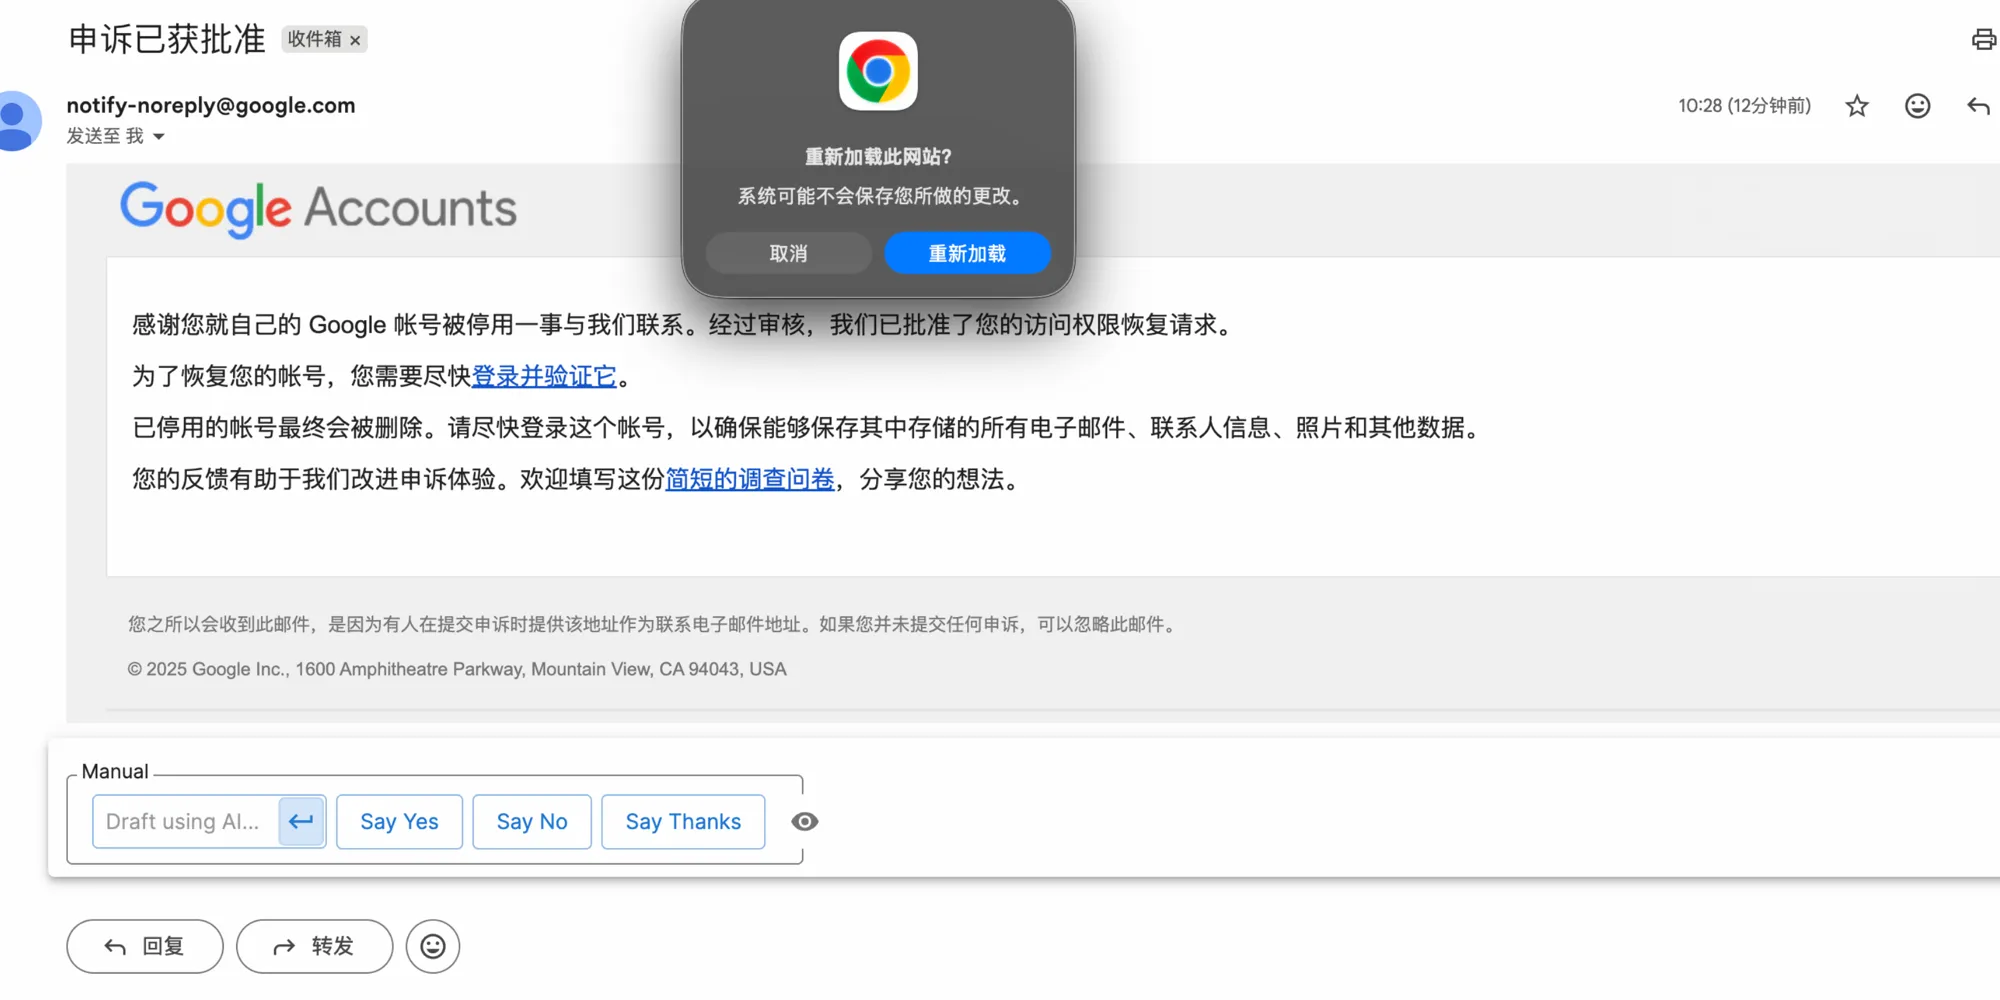Click the Say No quick reply
This screenshot has width=2000, height=1000.
click(x=532, y=822)
